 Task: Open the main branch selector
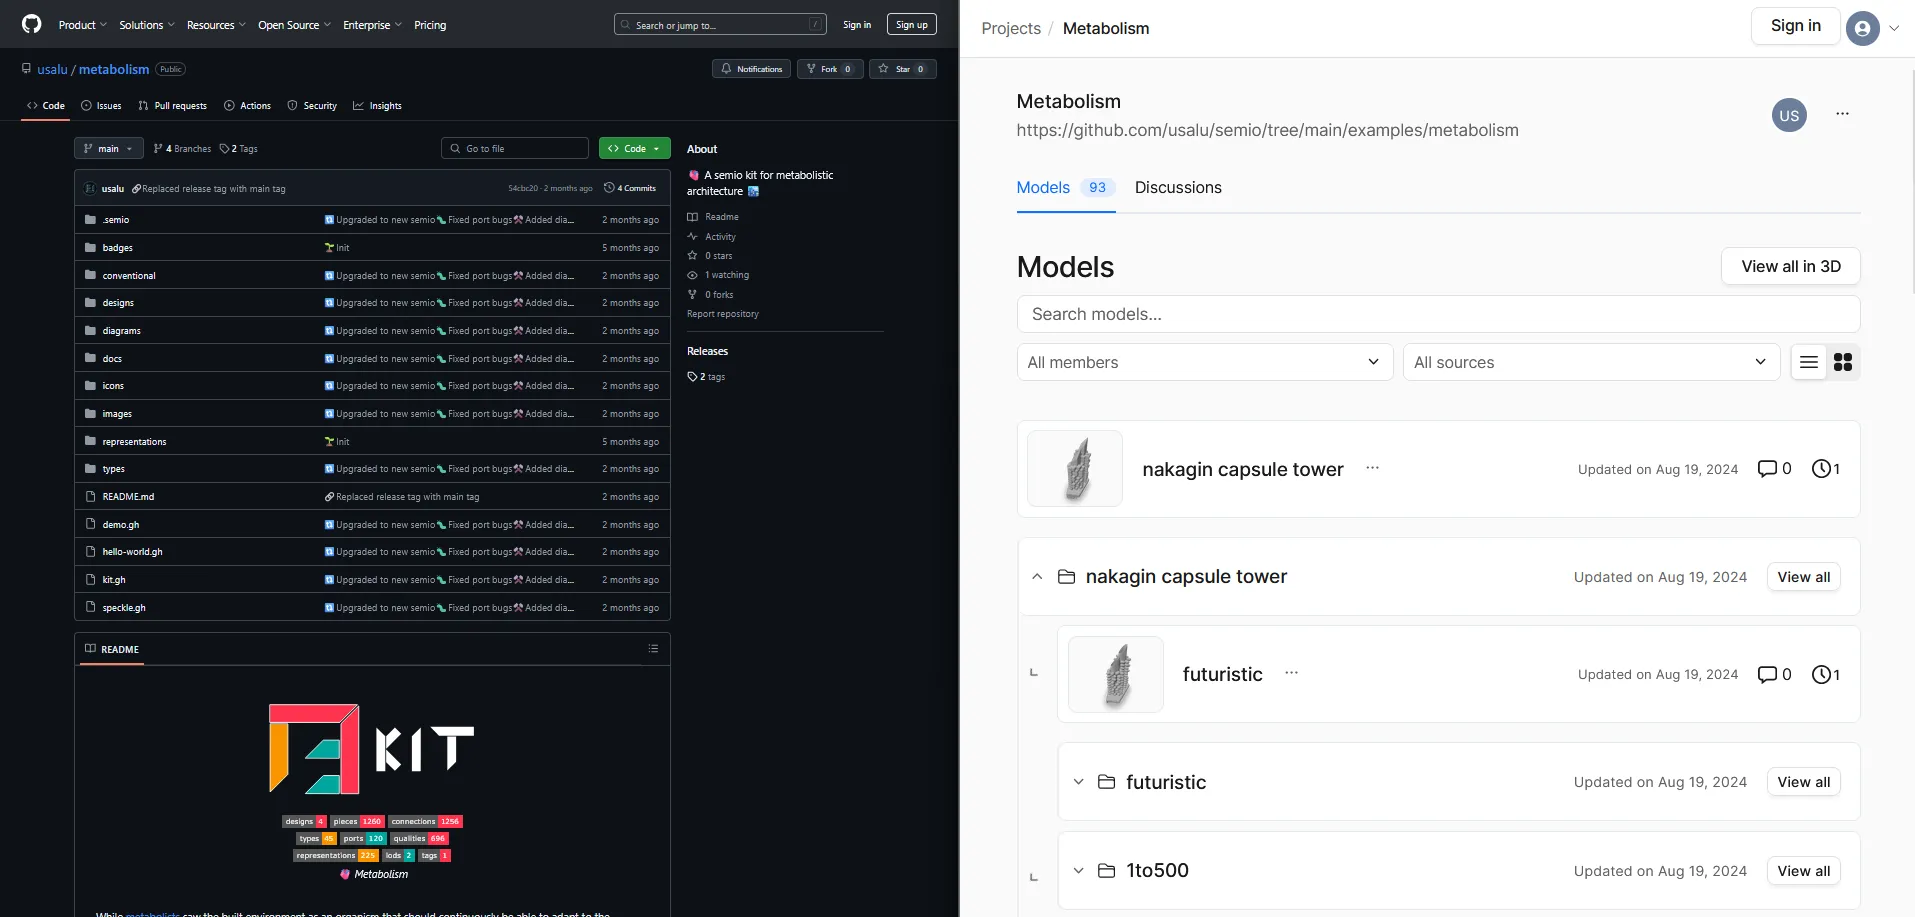(x=109, y=148)
